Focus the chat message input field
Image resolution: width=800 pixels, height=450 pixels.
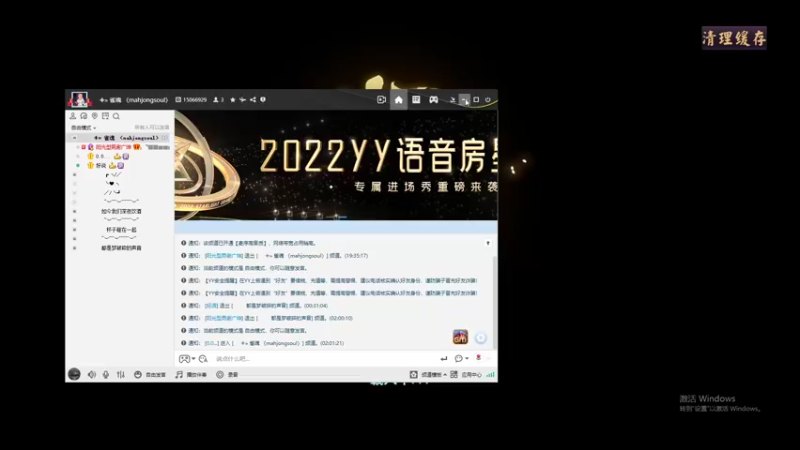tap(324, 359)
